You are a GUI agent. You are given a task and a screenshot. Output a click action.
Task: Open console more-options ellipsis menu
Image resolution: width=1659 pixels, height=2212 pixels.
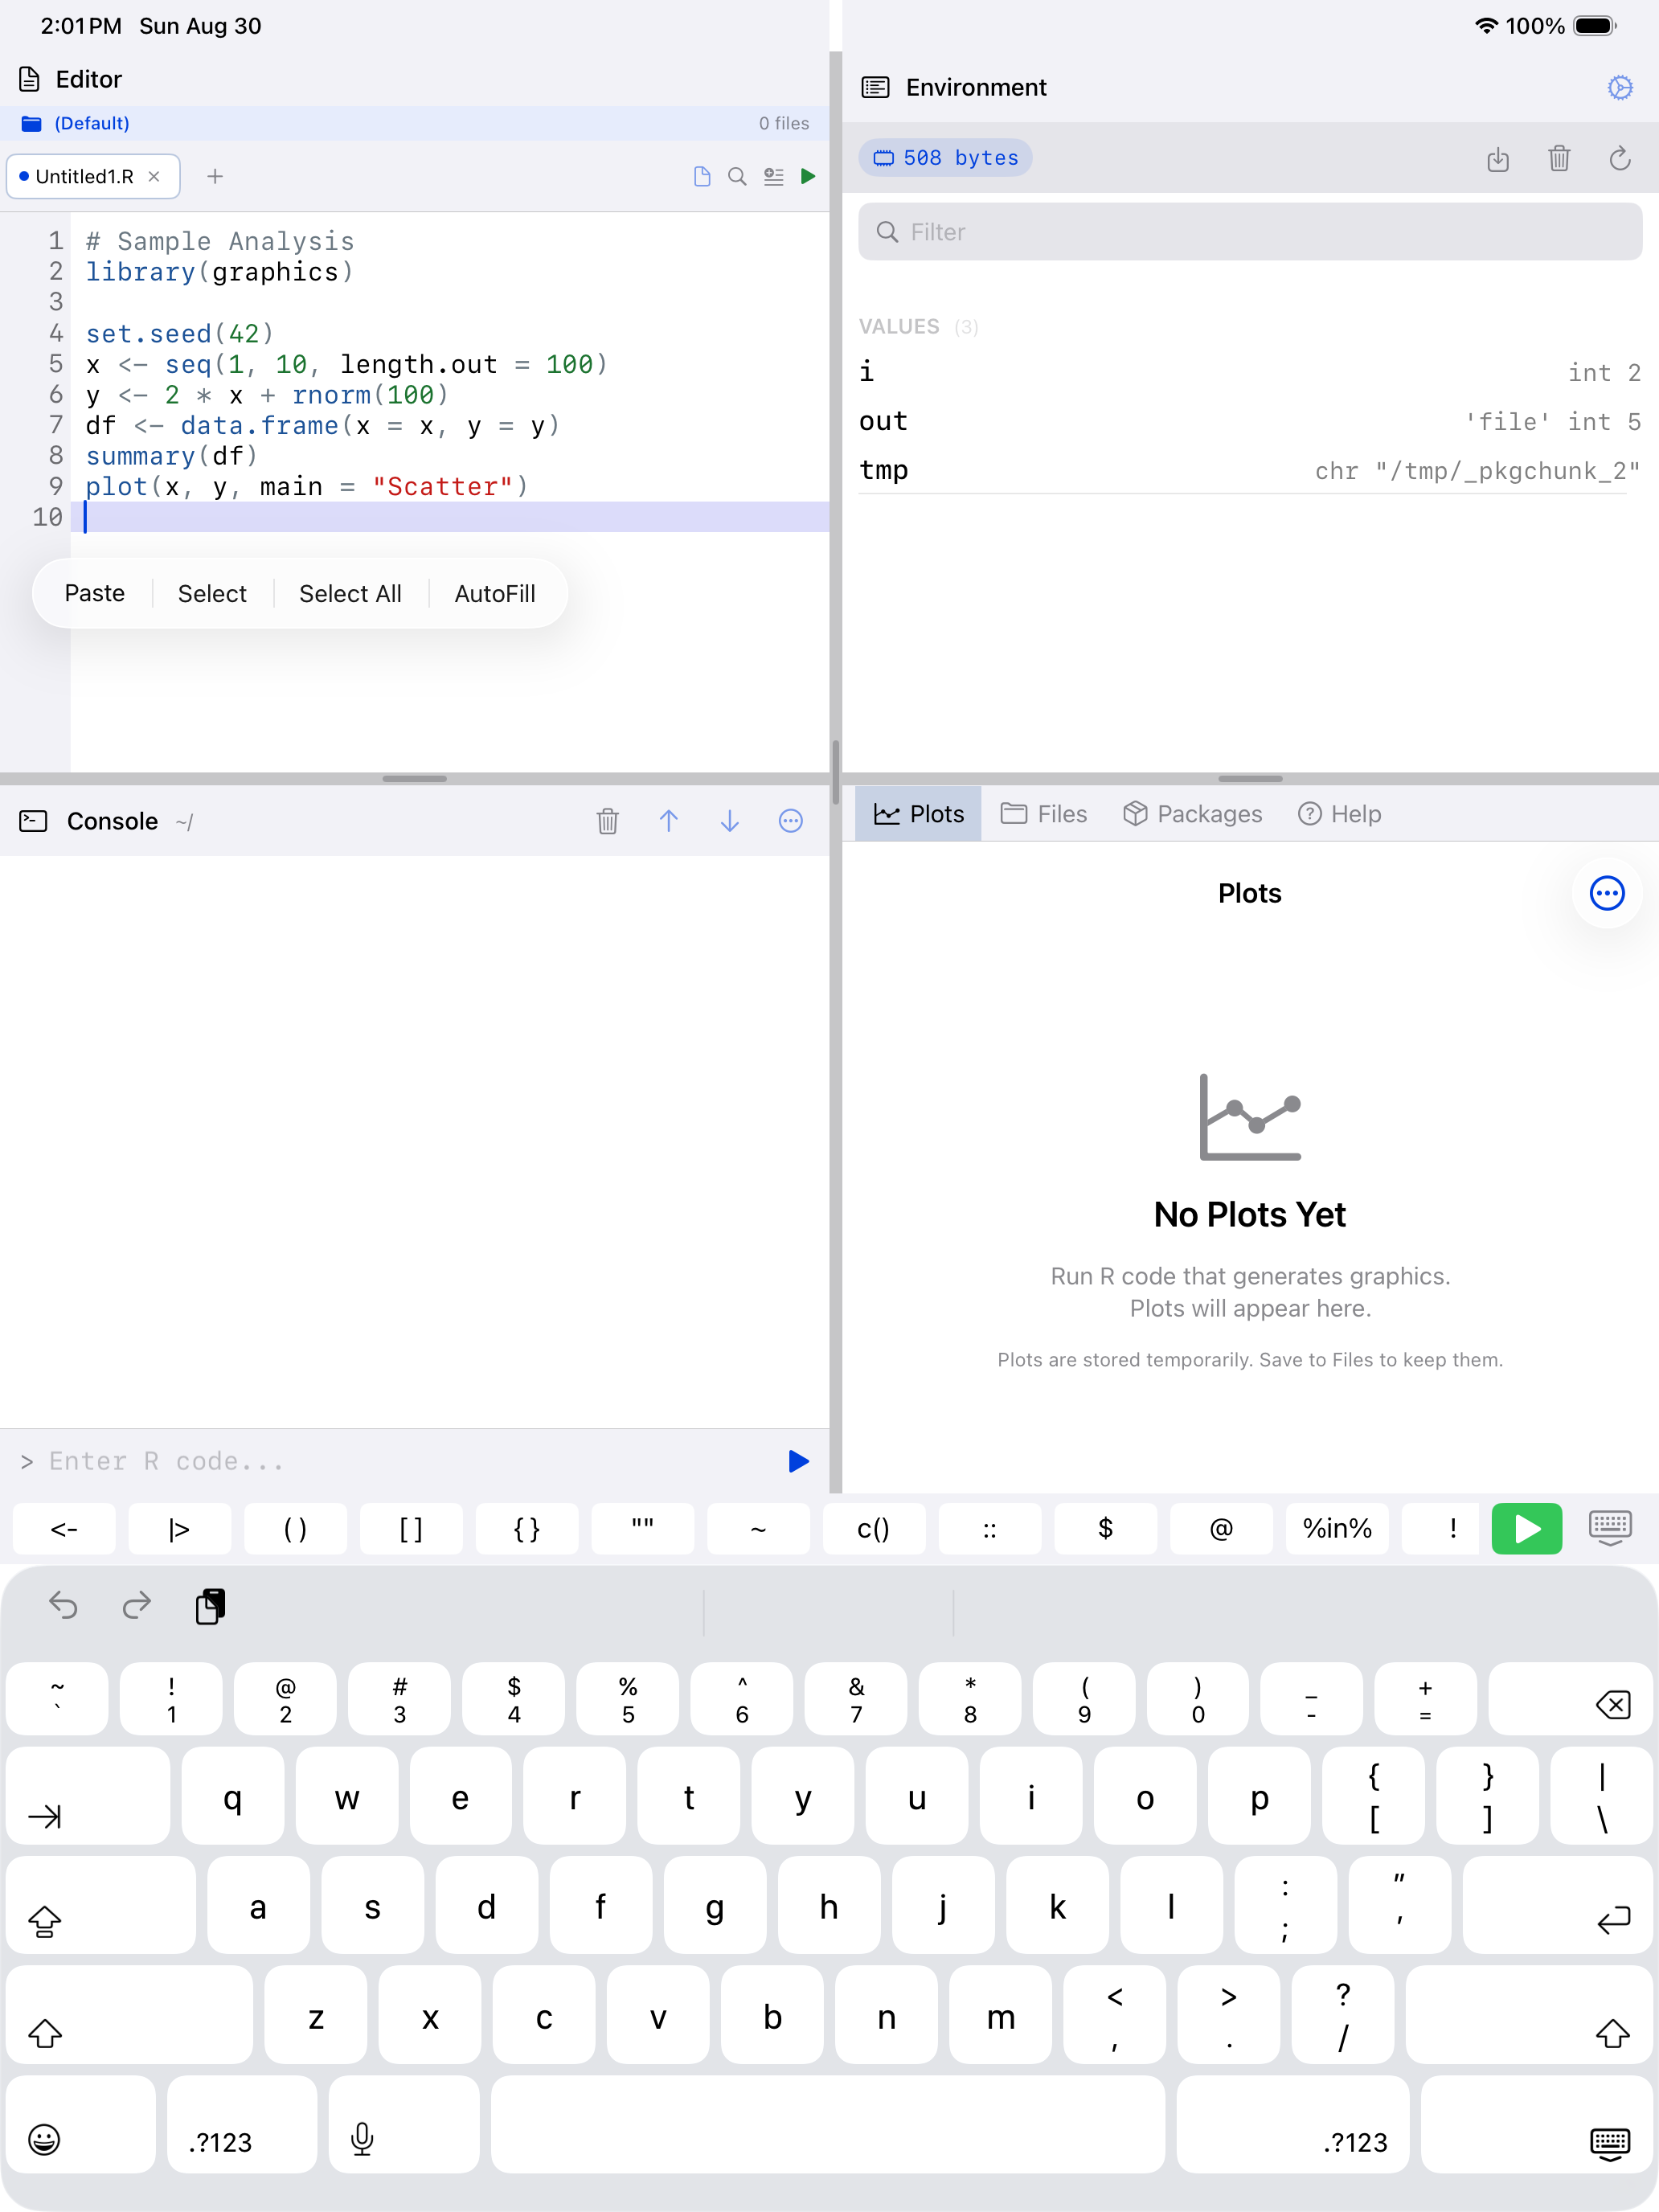click(791, 821)
